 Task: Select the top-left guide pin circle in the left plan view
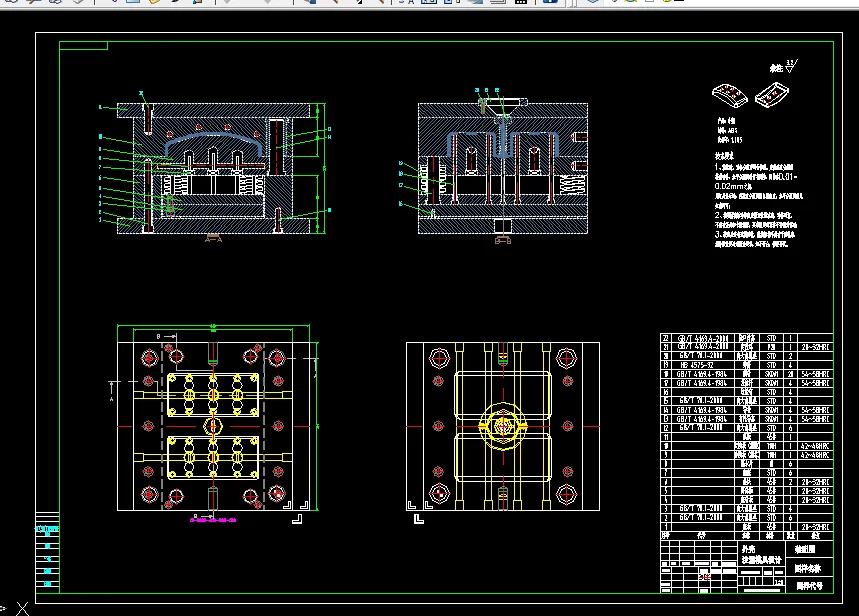[150, 358]
